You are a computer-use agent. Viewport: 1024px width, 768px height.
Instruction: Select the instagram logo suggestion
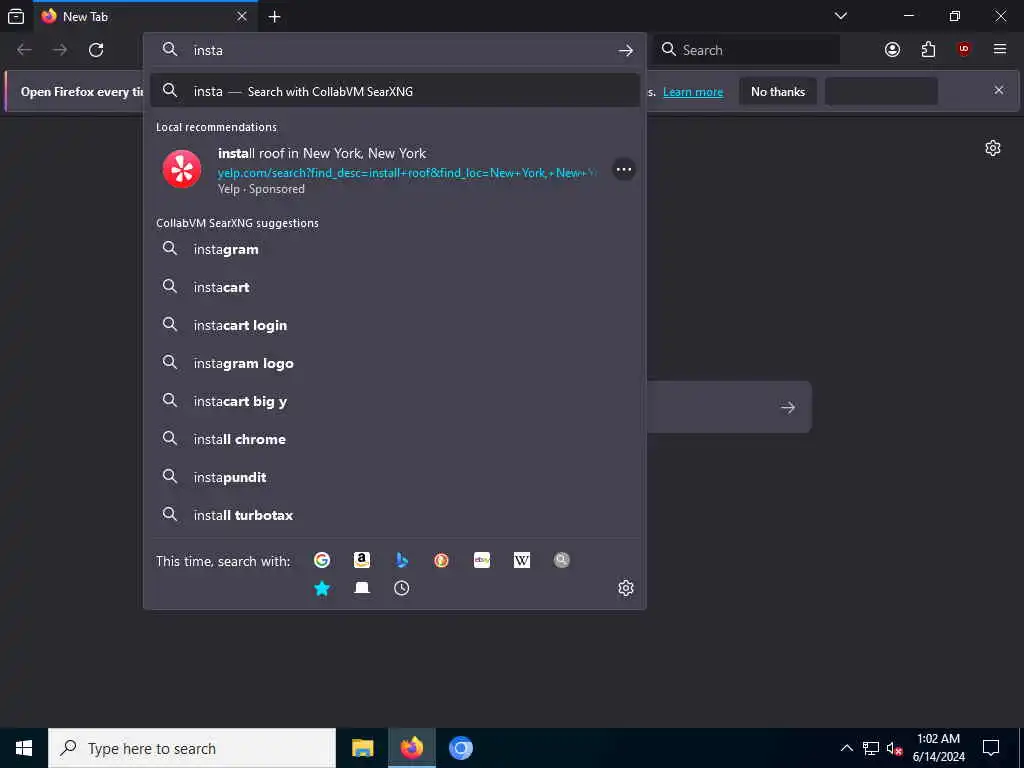[x=394, y=362]
